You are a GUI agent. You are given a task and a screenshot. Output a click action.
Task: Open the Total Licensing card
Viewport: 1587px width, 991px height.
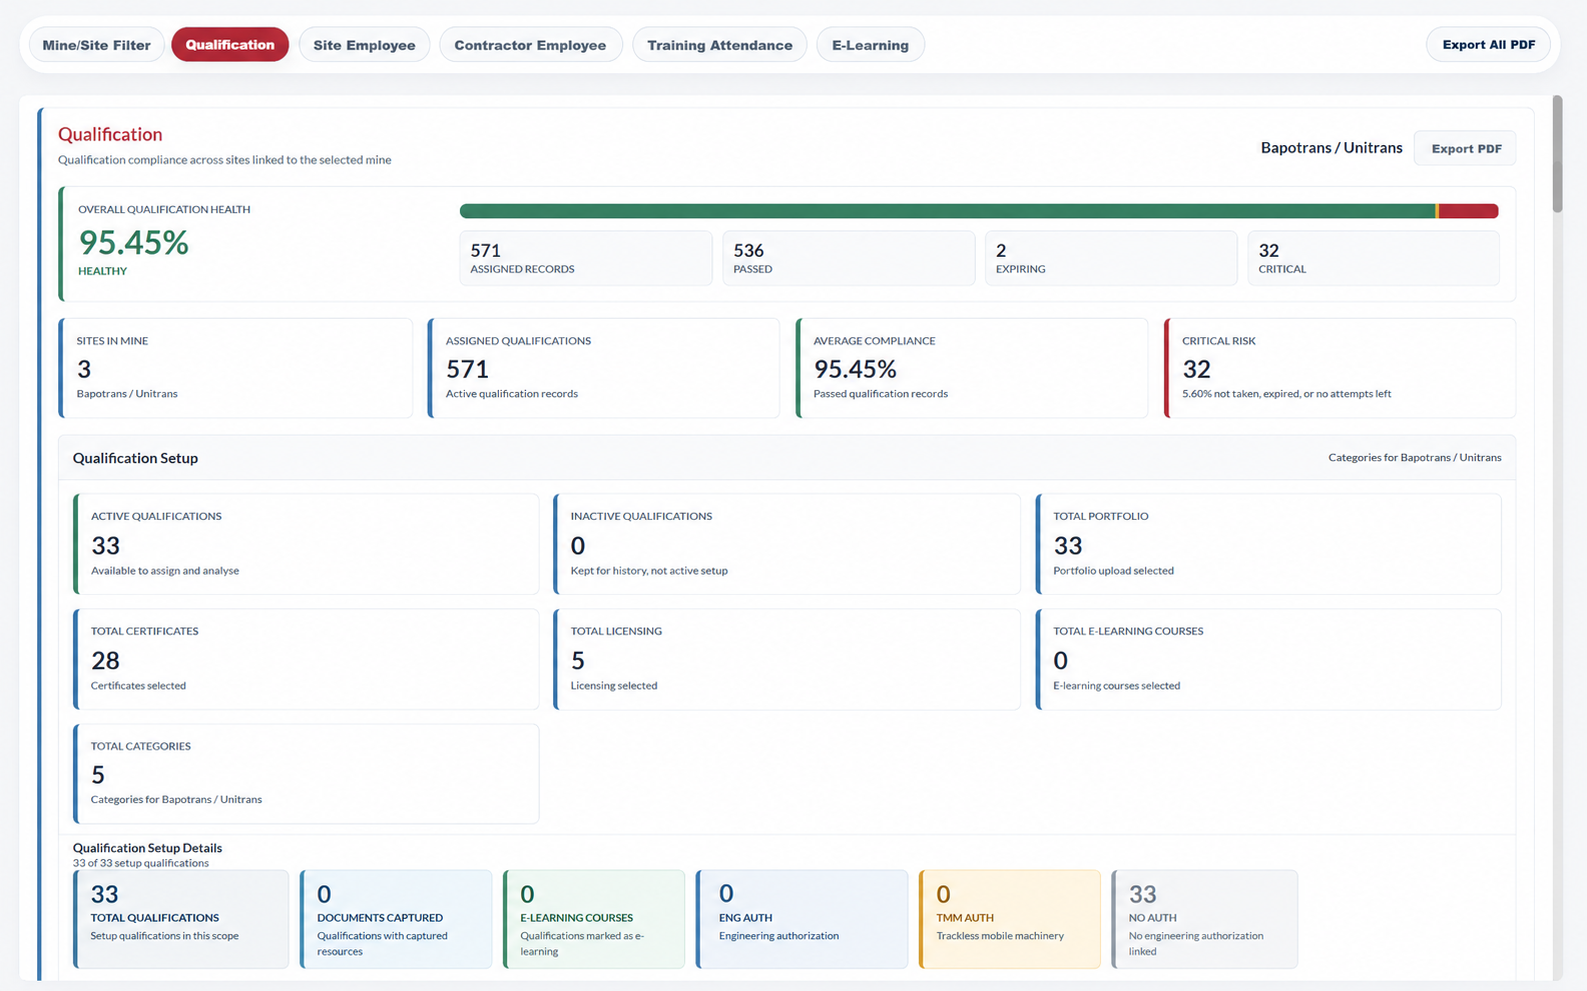787,659
